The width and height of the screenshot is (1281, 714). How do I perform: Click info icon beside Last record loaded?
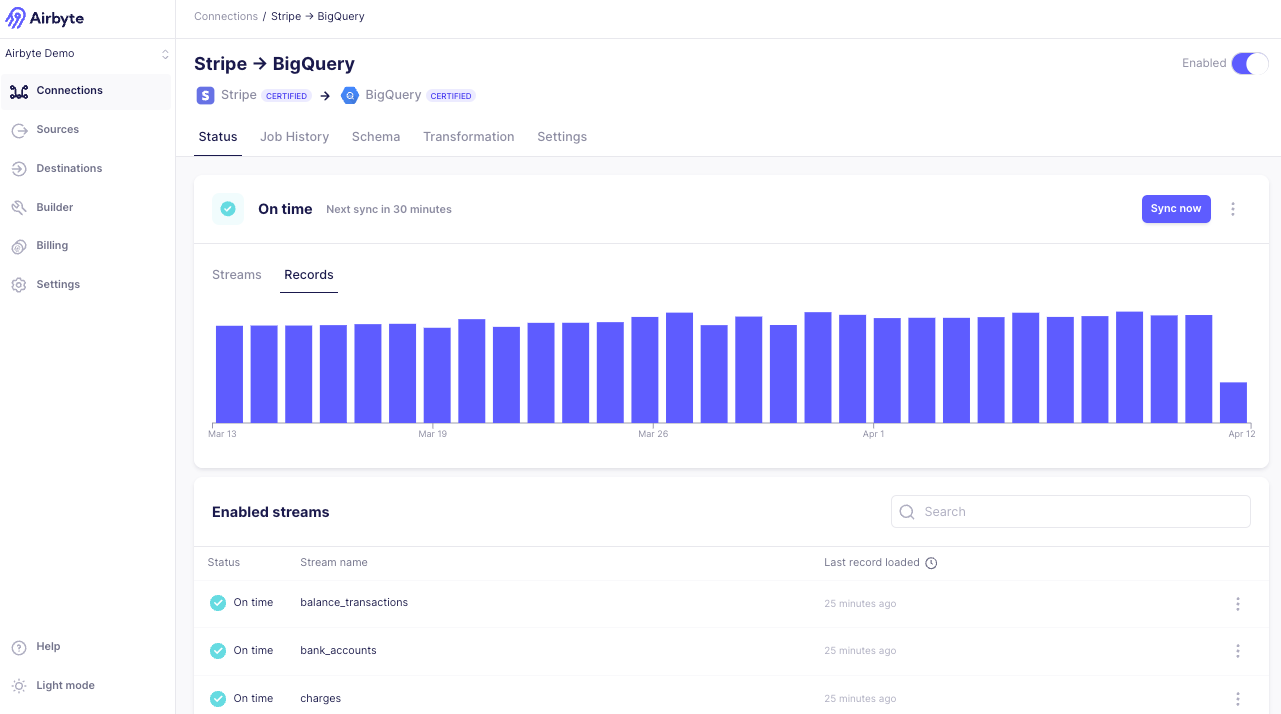tap(931, 563)
